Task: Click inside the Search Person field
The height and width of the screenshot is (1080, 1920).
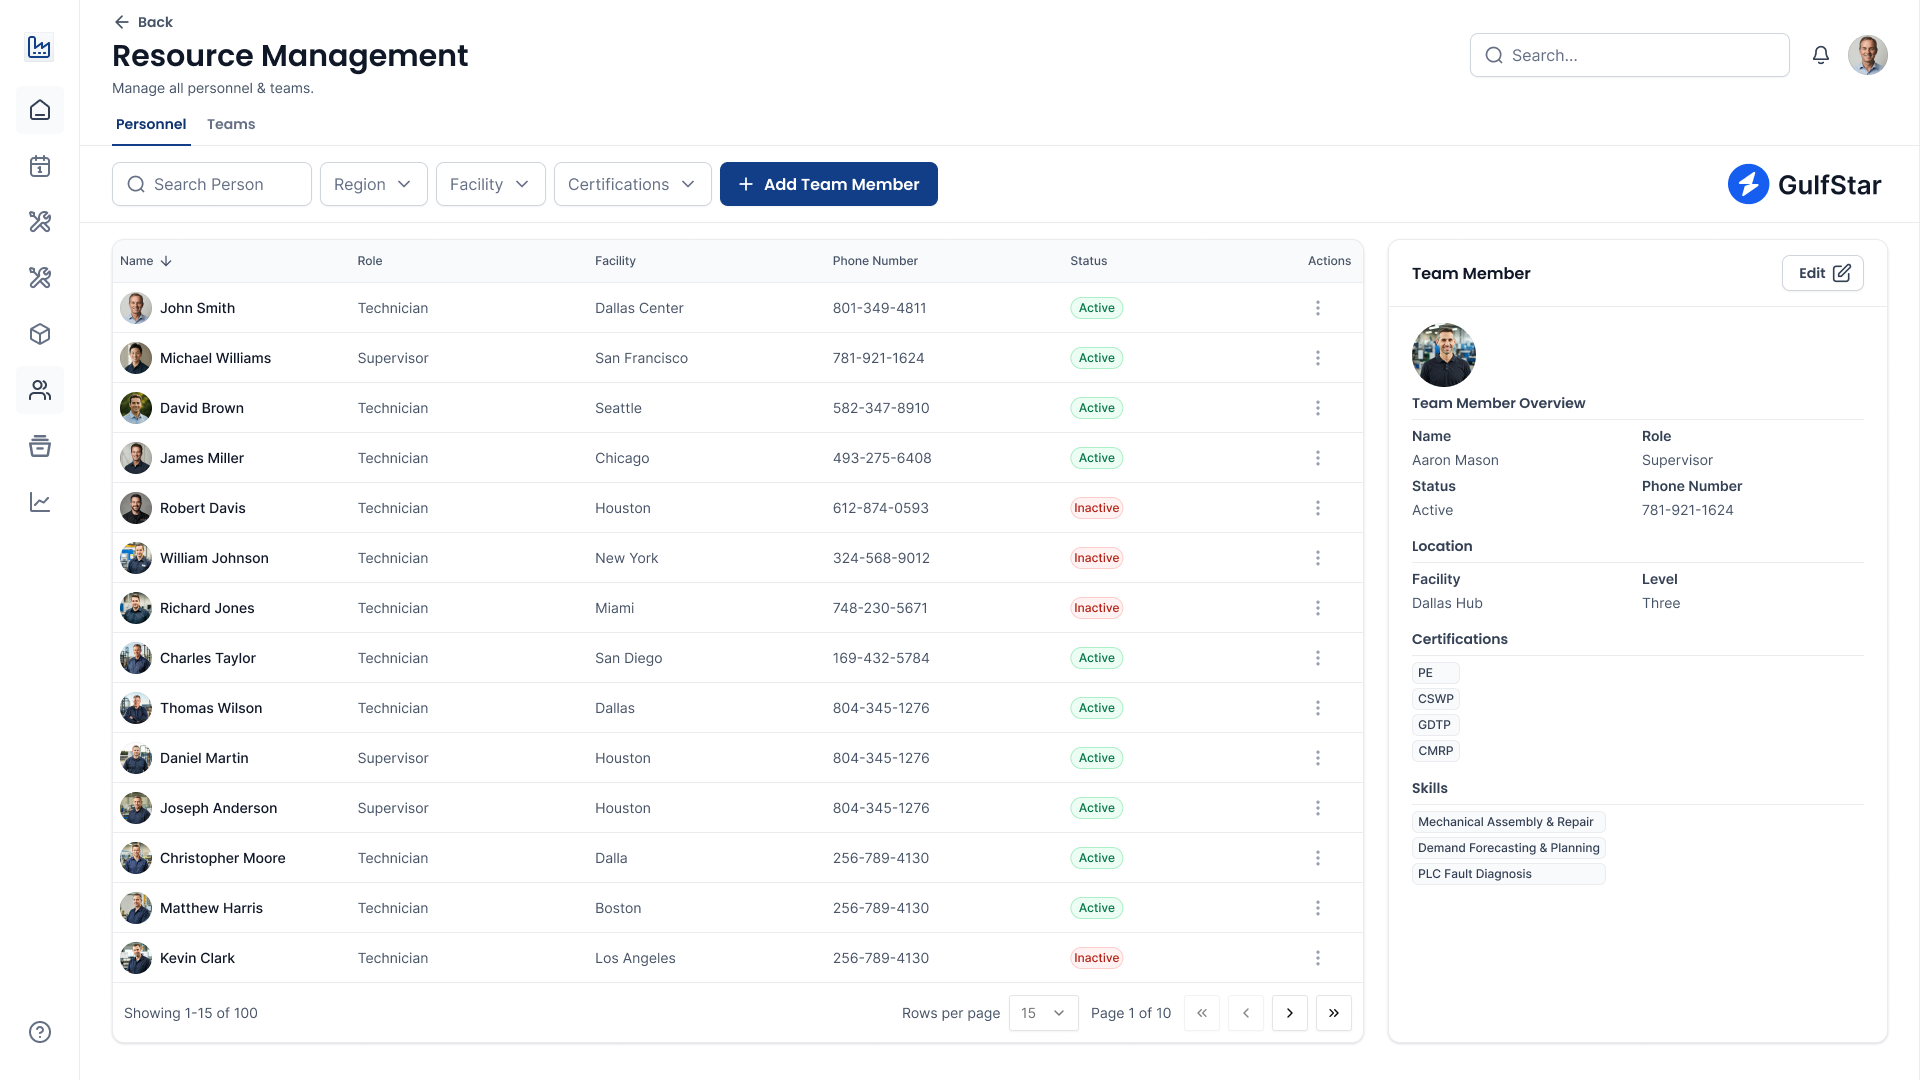Action: (211, 184)
